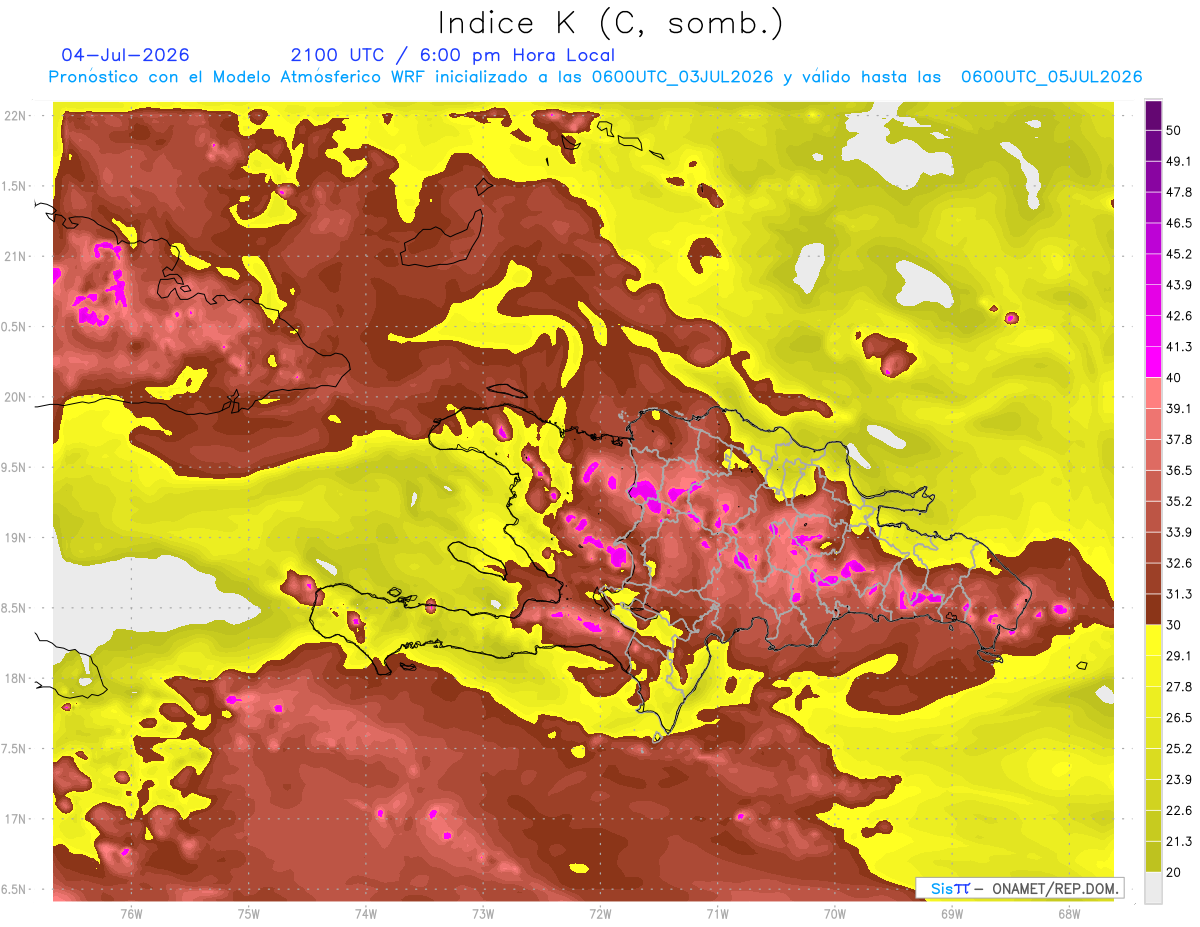
Task: Click the '41.3' colorbar value
Action: [x=1179, y=347]
